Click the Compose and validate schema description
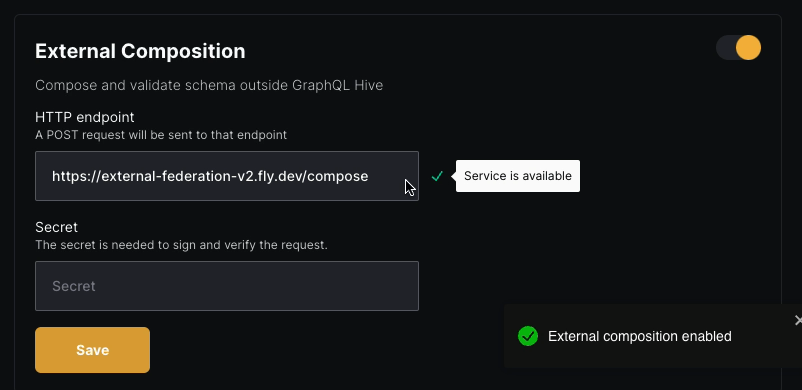Image resolution: width=802 pixels, height=390 pixels. click(x=209, y=85)
